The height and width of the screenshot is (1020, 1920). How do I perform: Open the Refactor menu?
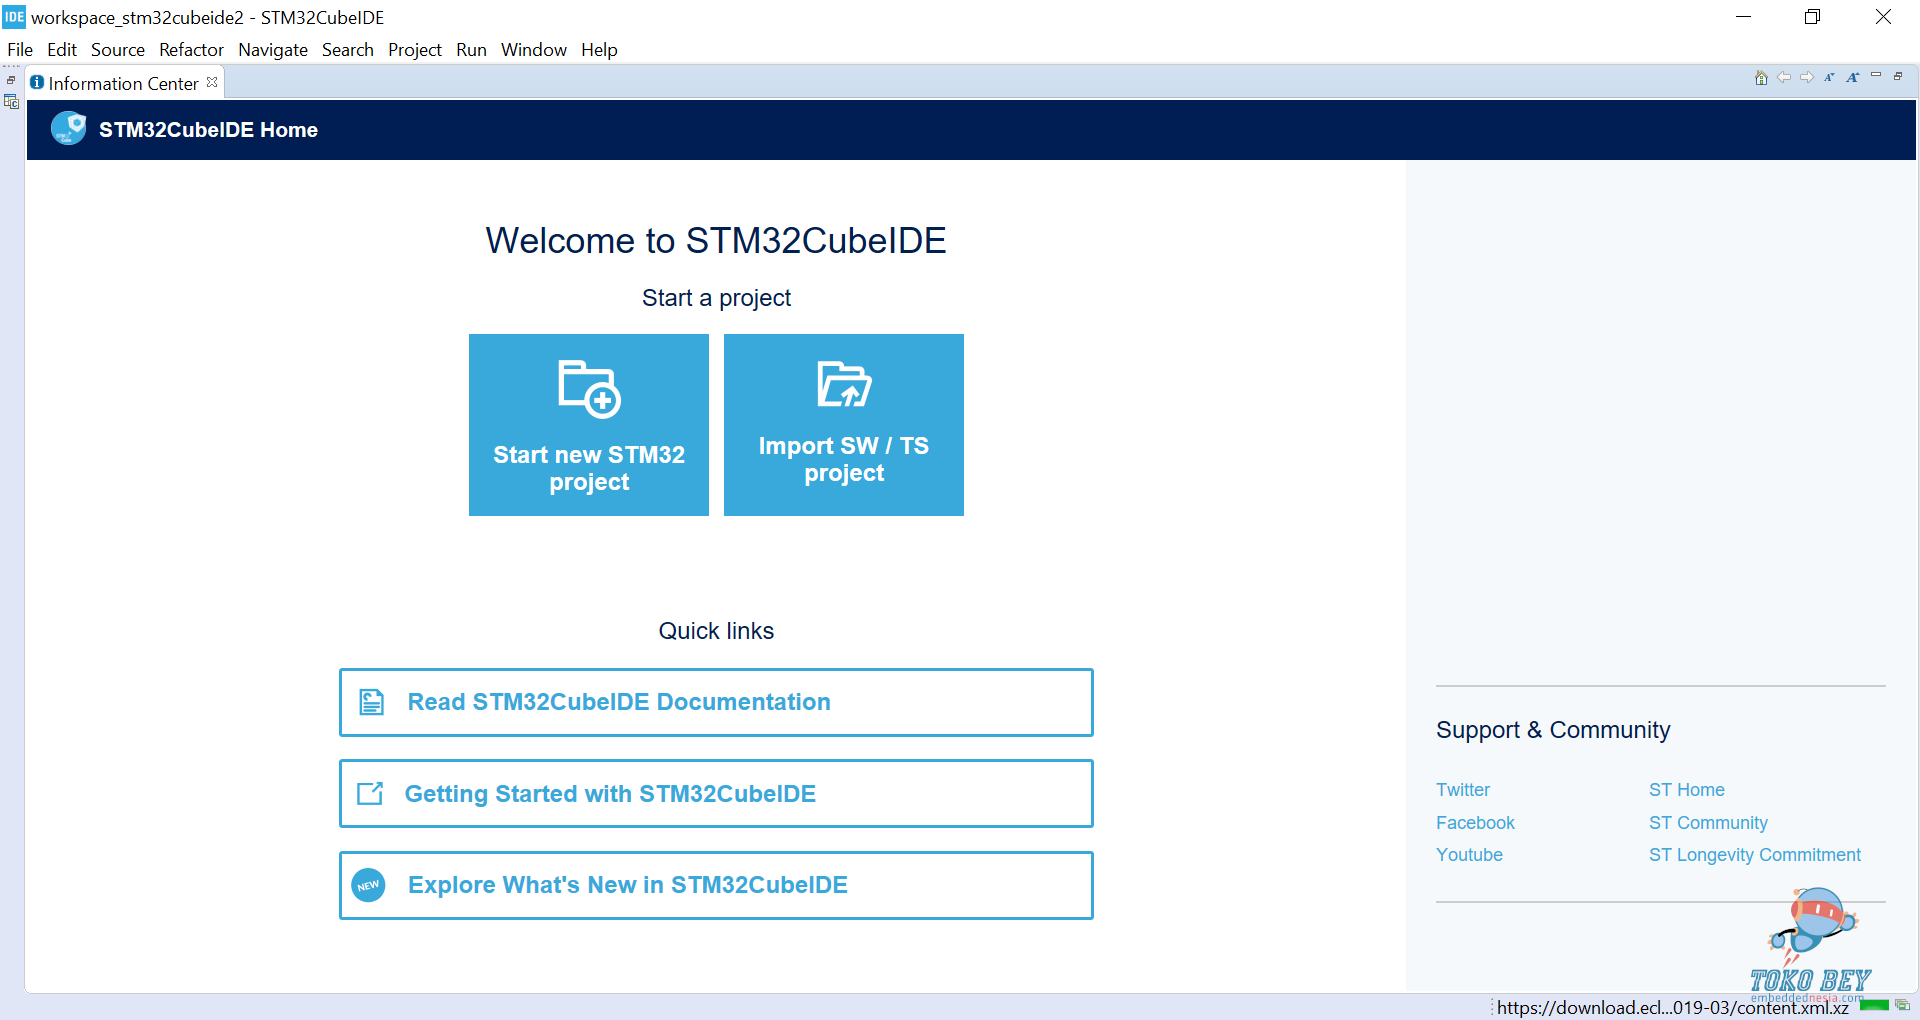pos(191,50)
